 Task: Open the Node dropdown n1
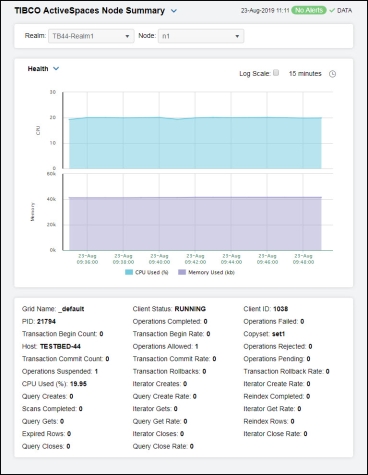pyautogui.click(x=201, y=36)
